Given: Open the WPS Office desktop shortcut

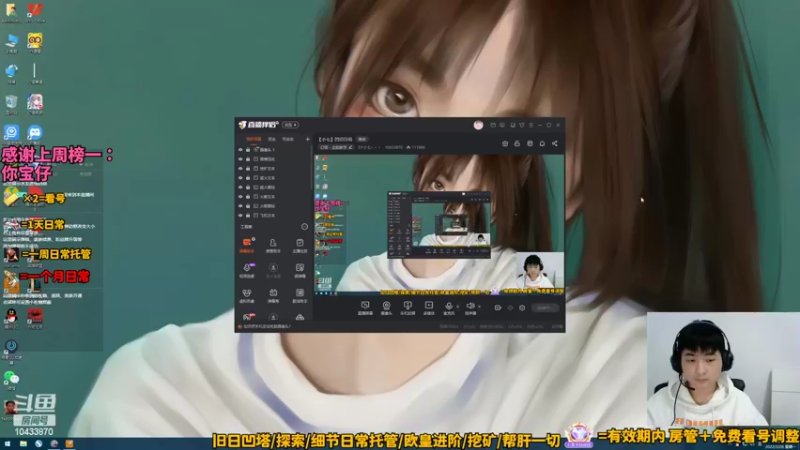Looking at the screenshot, I should 35,12.
